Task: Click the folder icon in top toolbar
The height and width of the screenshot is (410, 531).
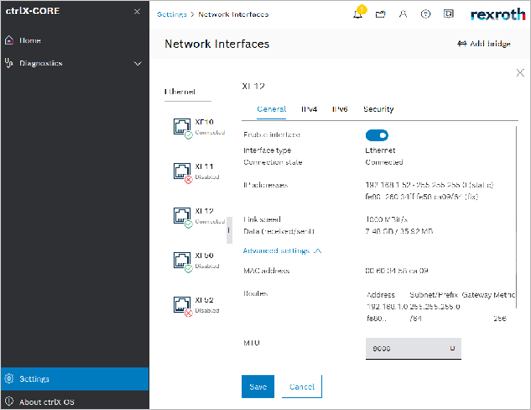Action: (x=380, y=14)
